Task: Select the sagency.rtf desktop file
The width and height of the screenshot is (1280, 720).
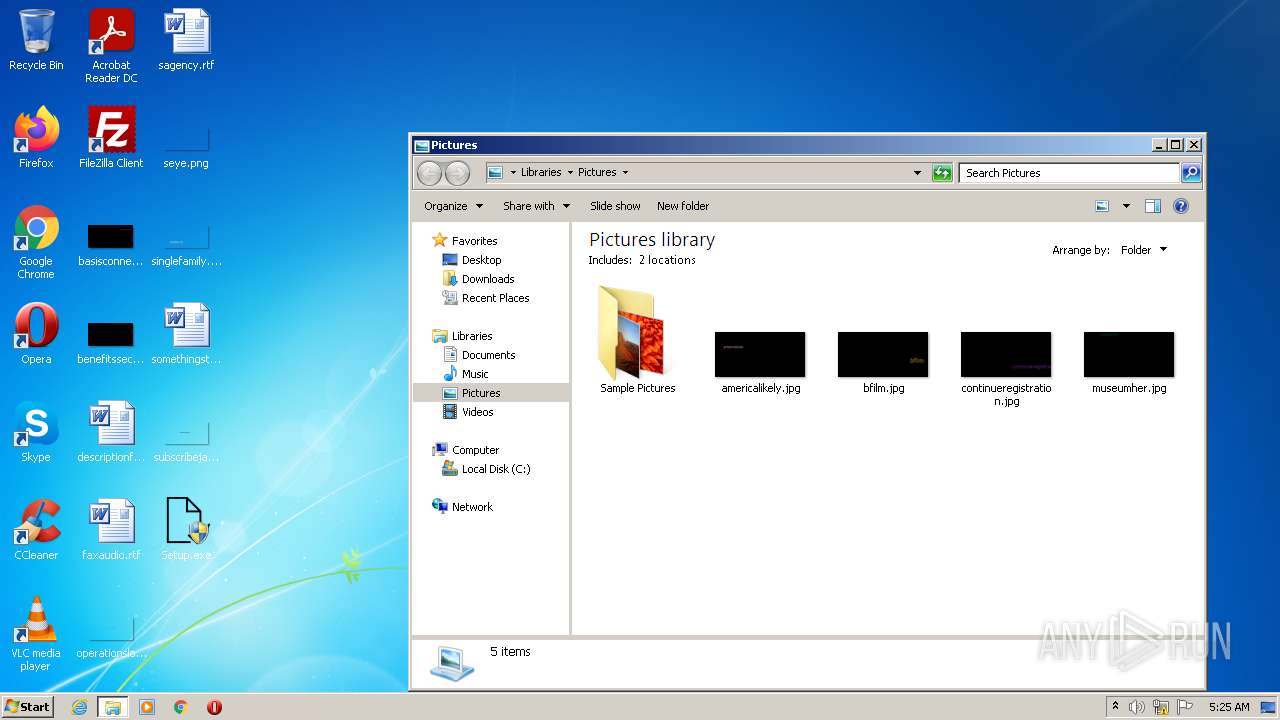Action: [x=186, y=40]
